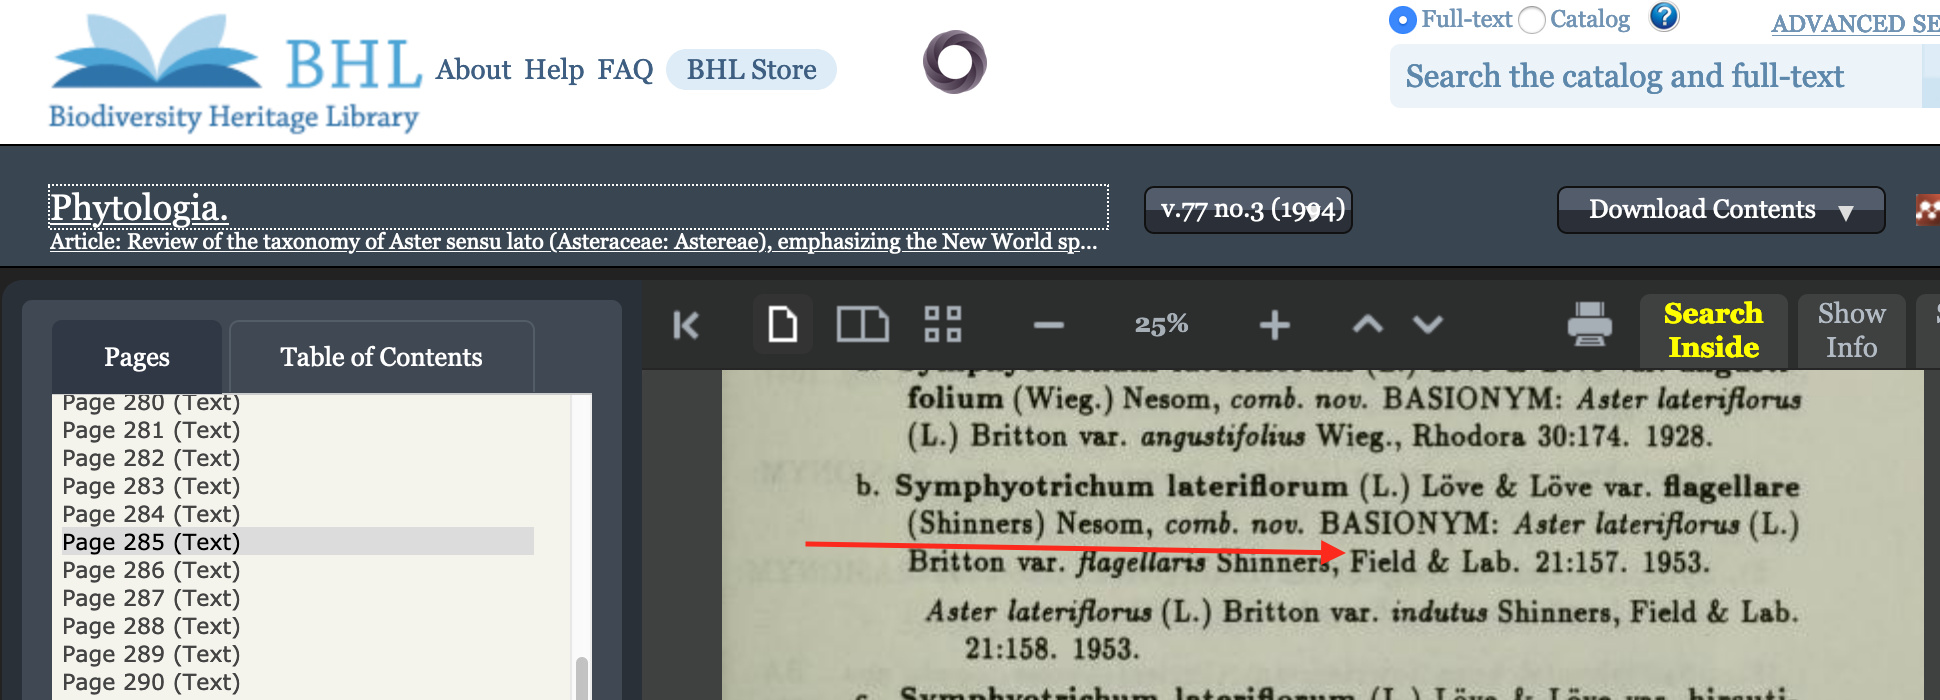1940x700 pixels.
Task: Print page using printer icon
Action: [1590, 325]
